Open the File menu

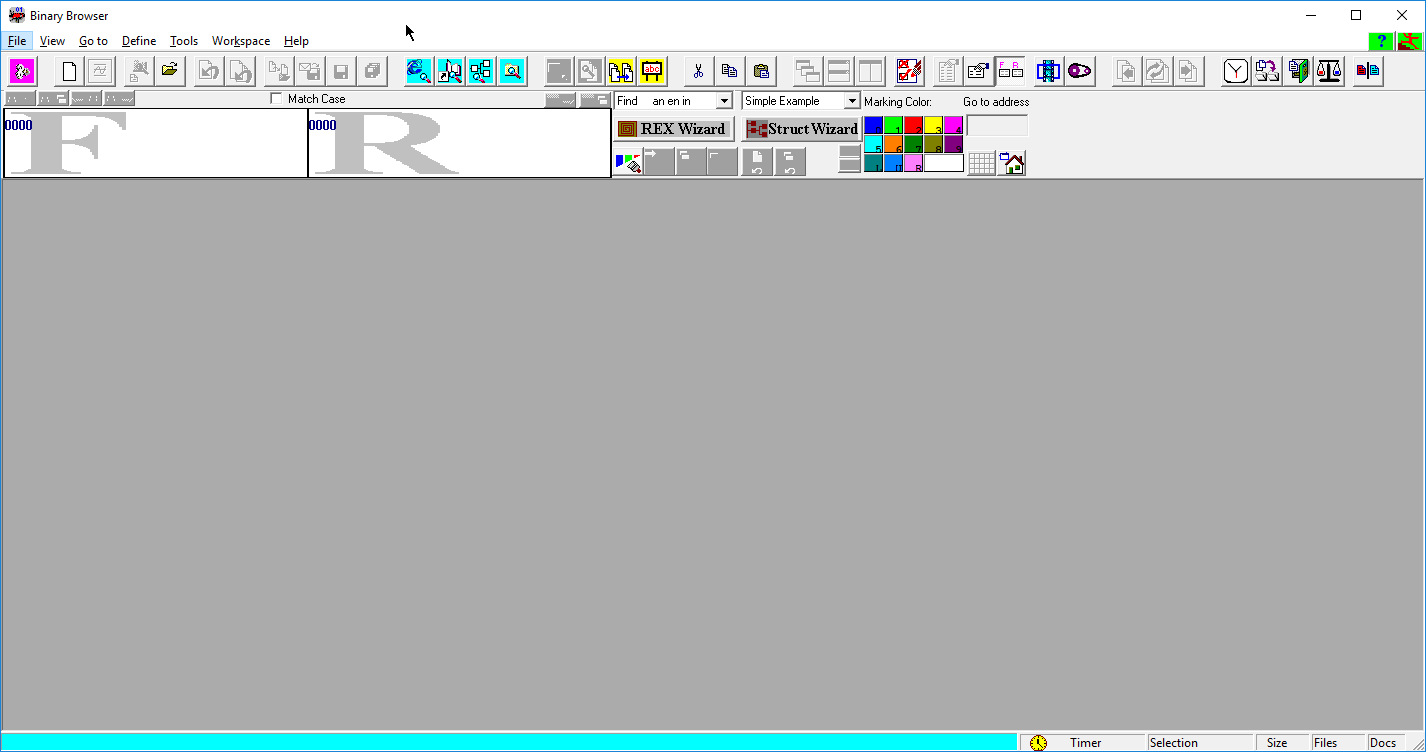pos(17,41)
